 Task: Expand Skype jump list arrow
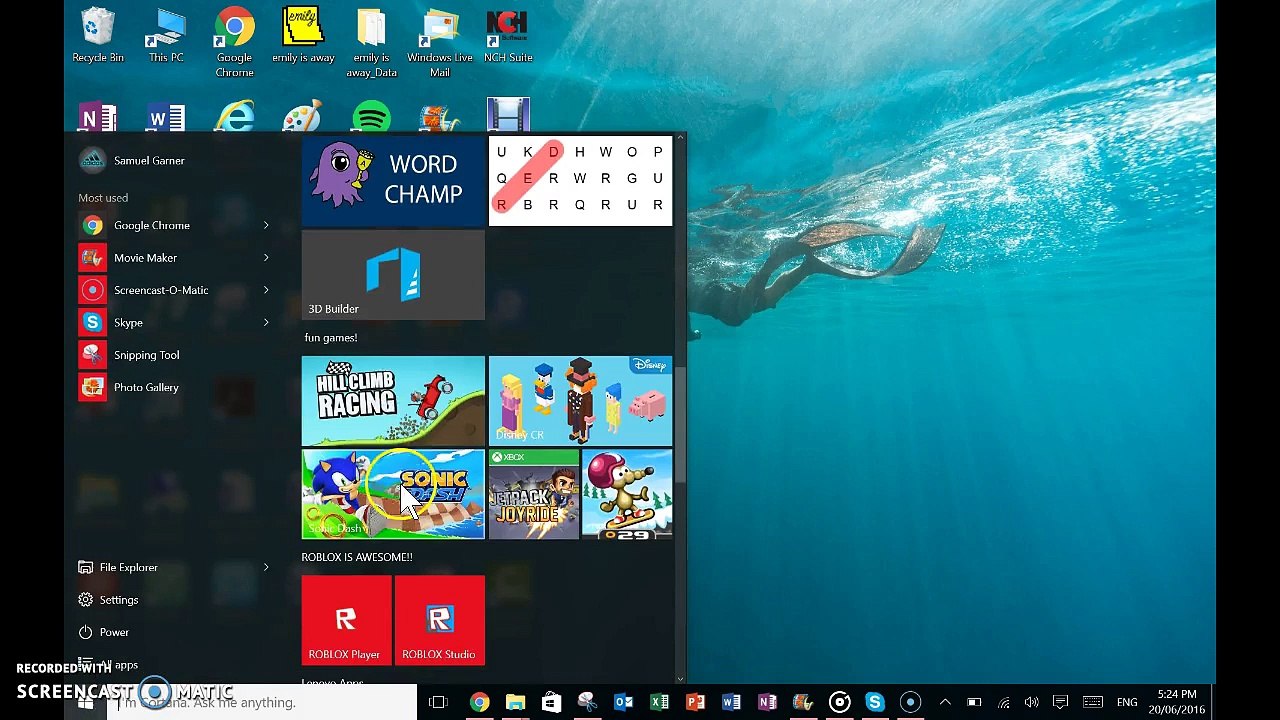pos(266,322)
